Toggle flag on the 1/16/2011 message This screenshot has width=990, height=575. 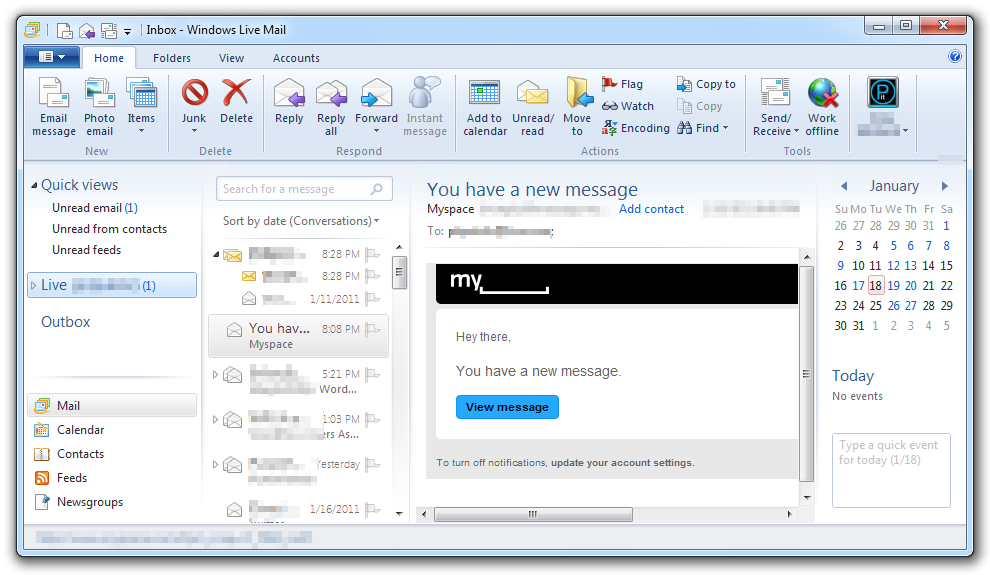pyautogui.click(x=373, y=509)
